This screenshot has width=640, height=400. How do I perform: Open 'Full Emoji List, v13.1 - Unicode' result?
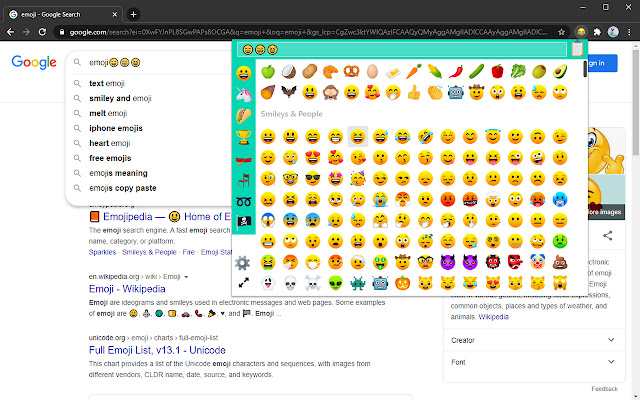[x=157, y=350]
